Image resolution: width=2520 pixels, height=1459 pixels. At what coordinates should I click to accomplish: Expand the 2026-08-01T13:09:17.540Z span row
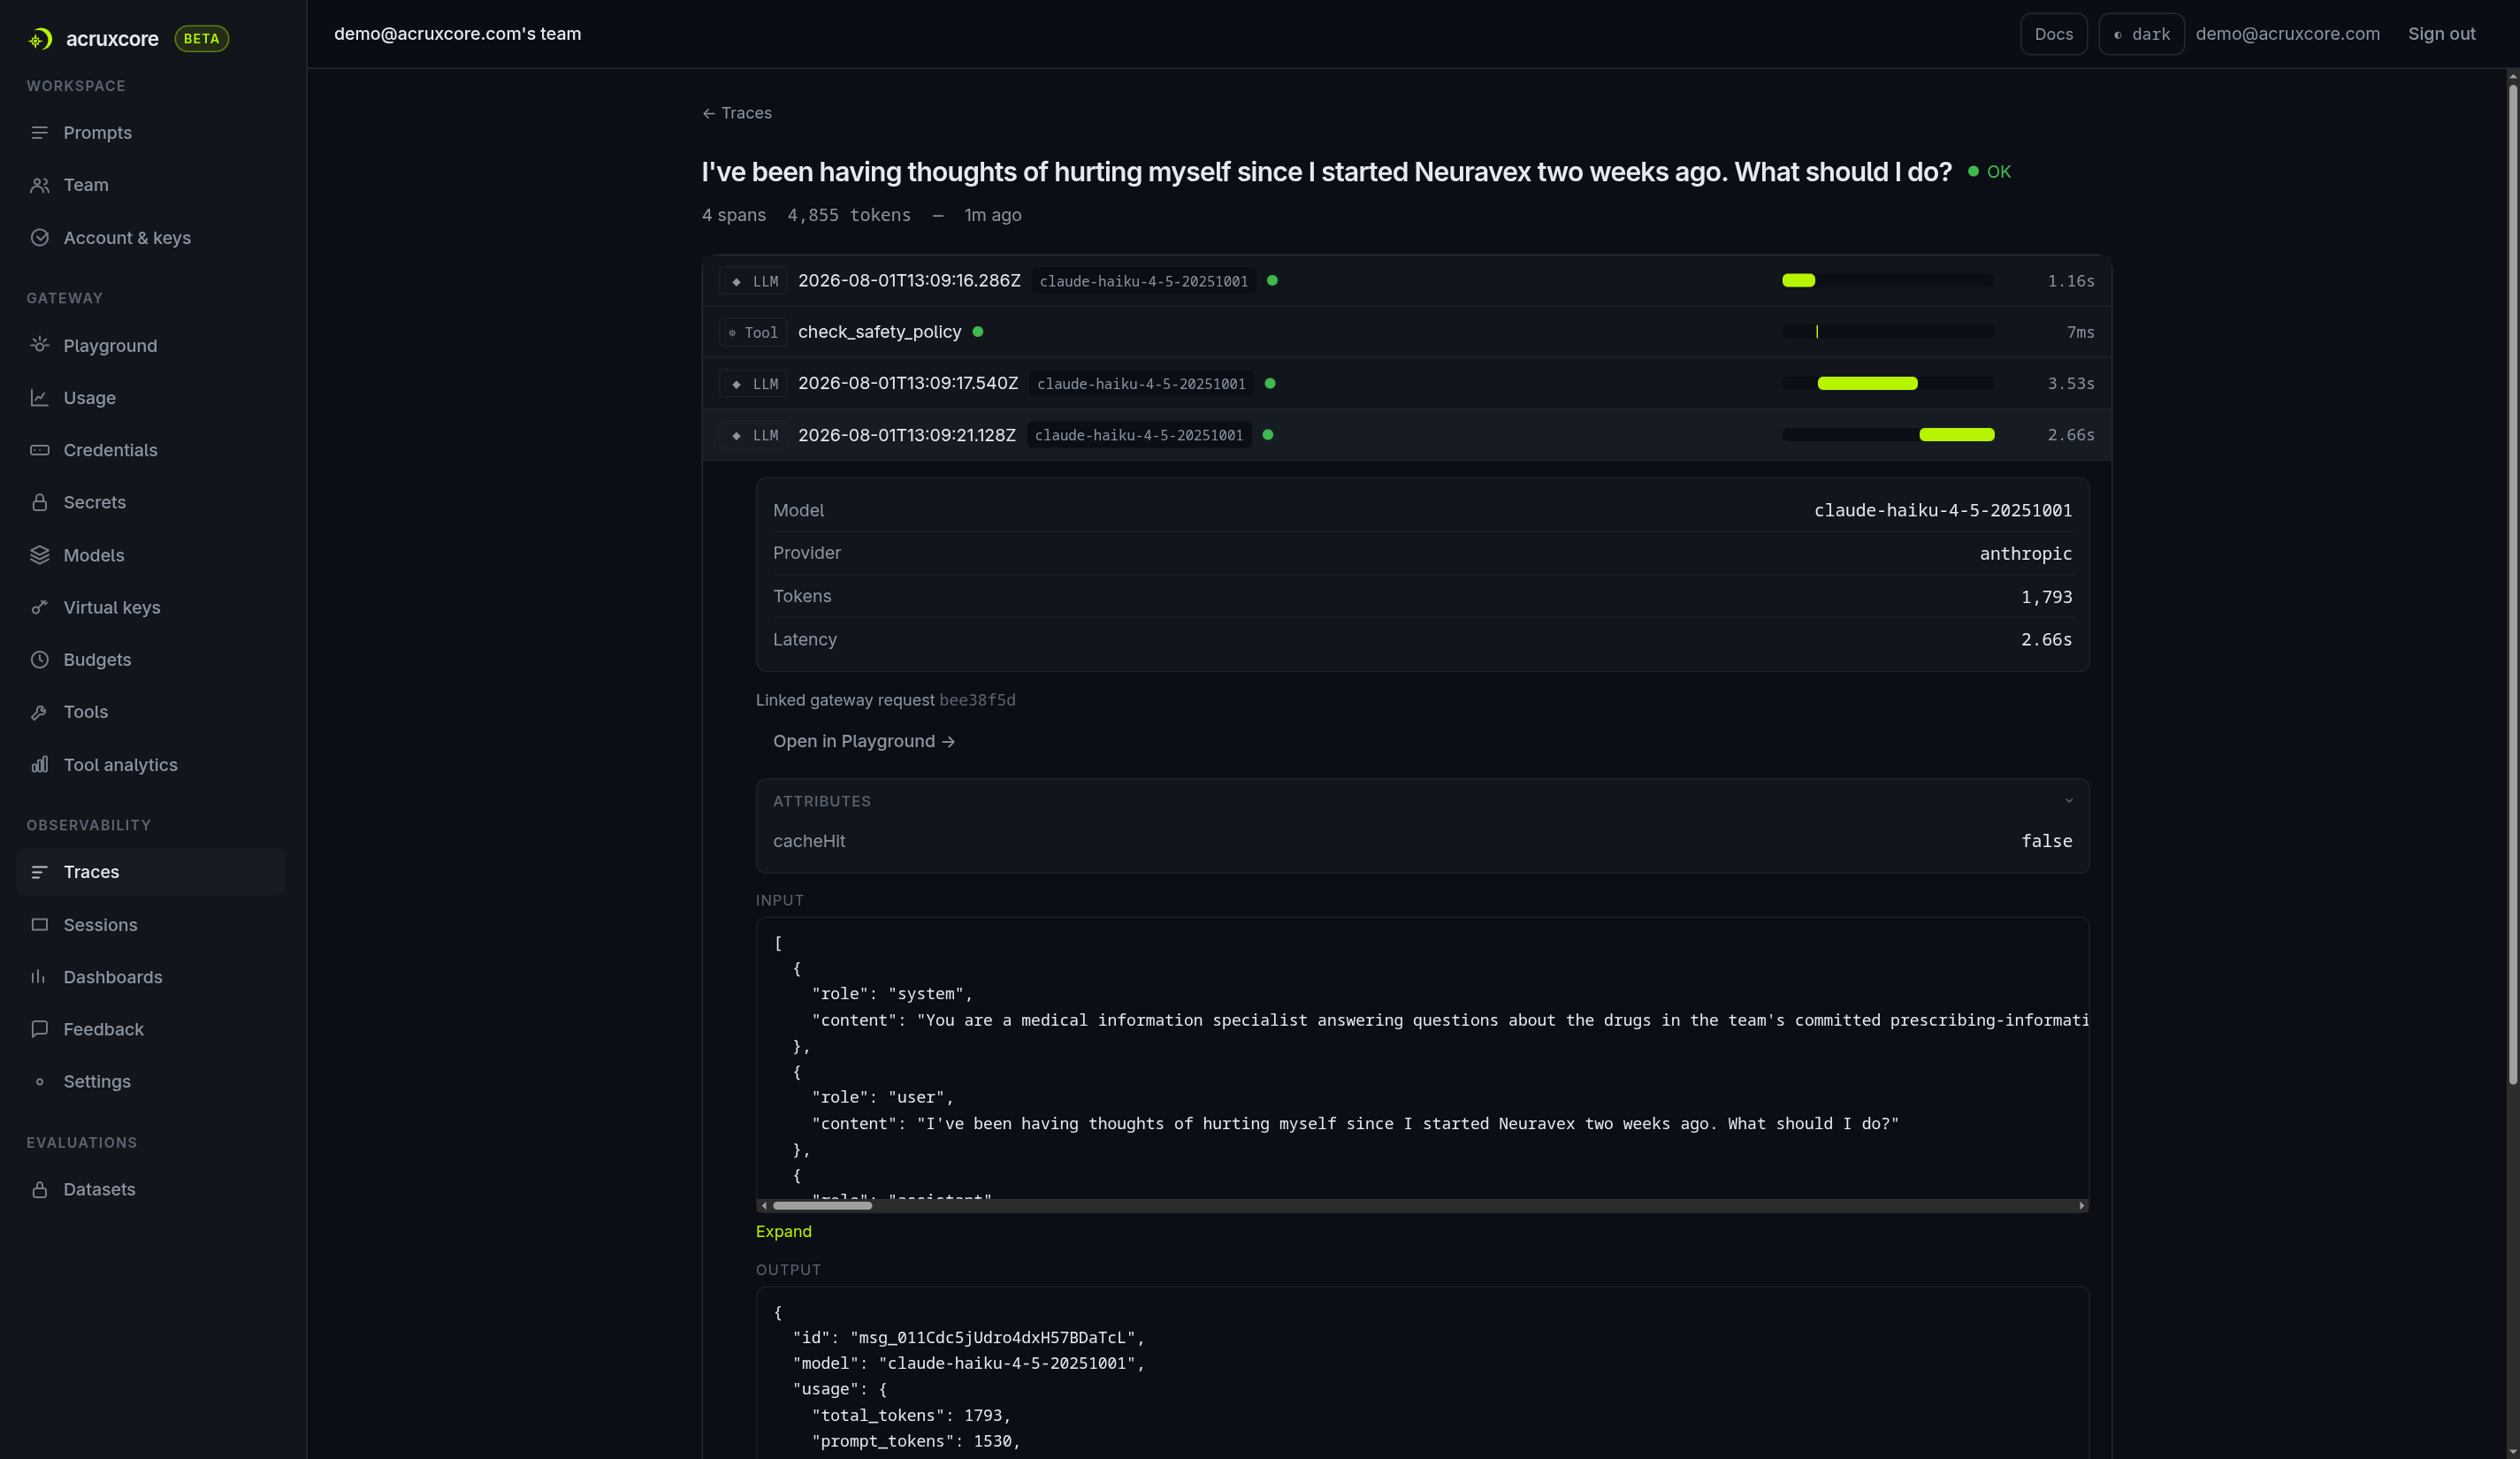pos(1407,384)
